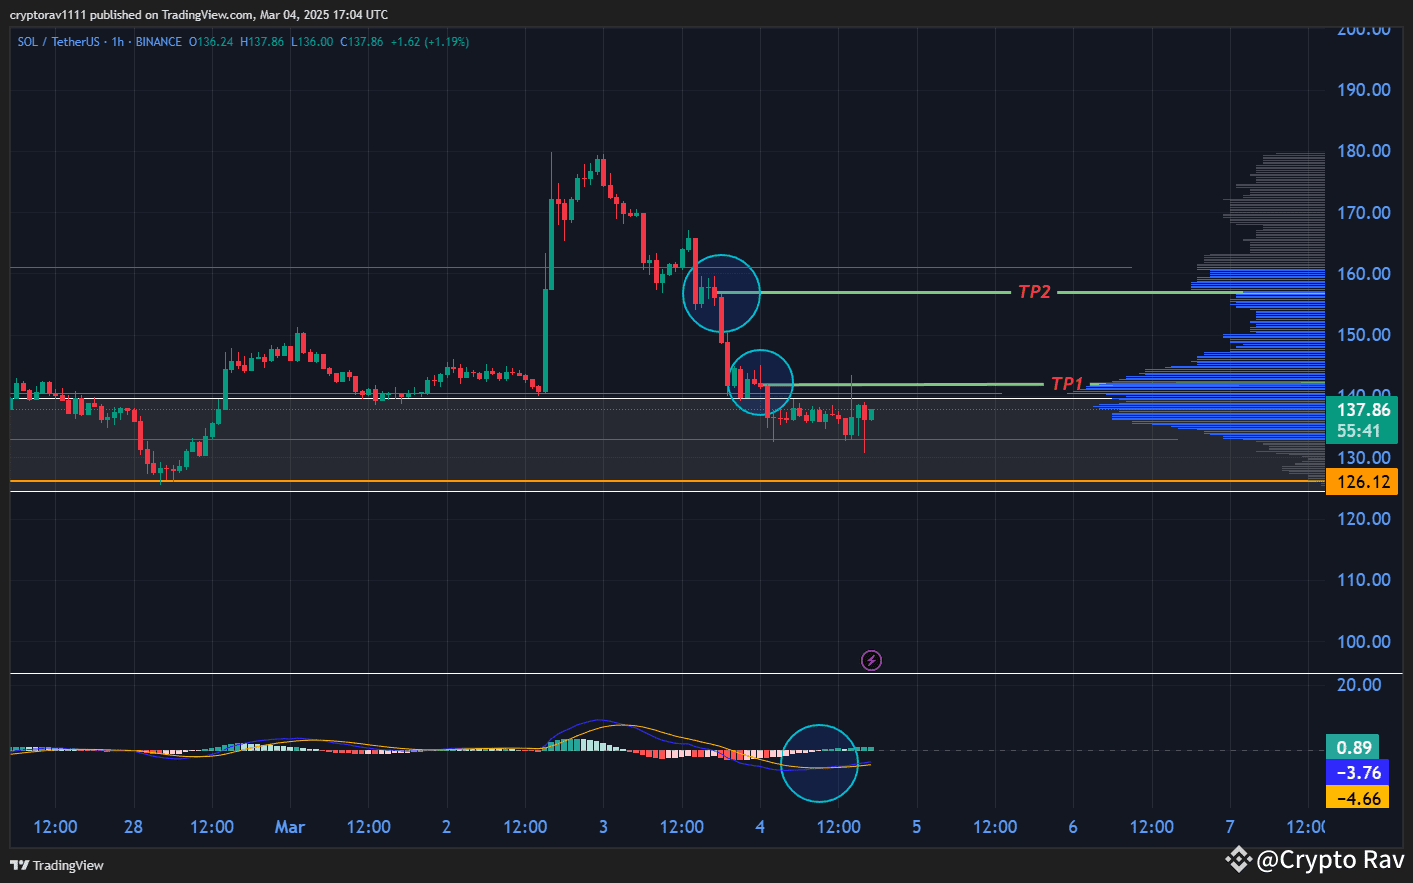Click the close value C137.86 in legend
Viewport: 1413px width, 883px height.
coord(362,42)
